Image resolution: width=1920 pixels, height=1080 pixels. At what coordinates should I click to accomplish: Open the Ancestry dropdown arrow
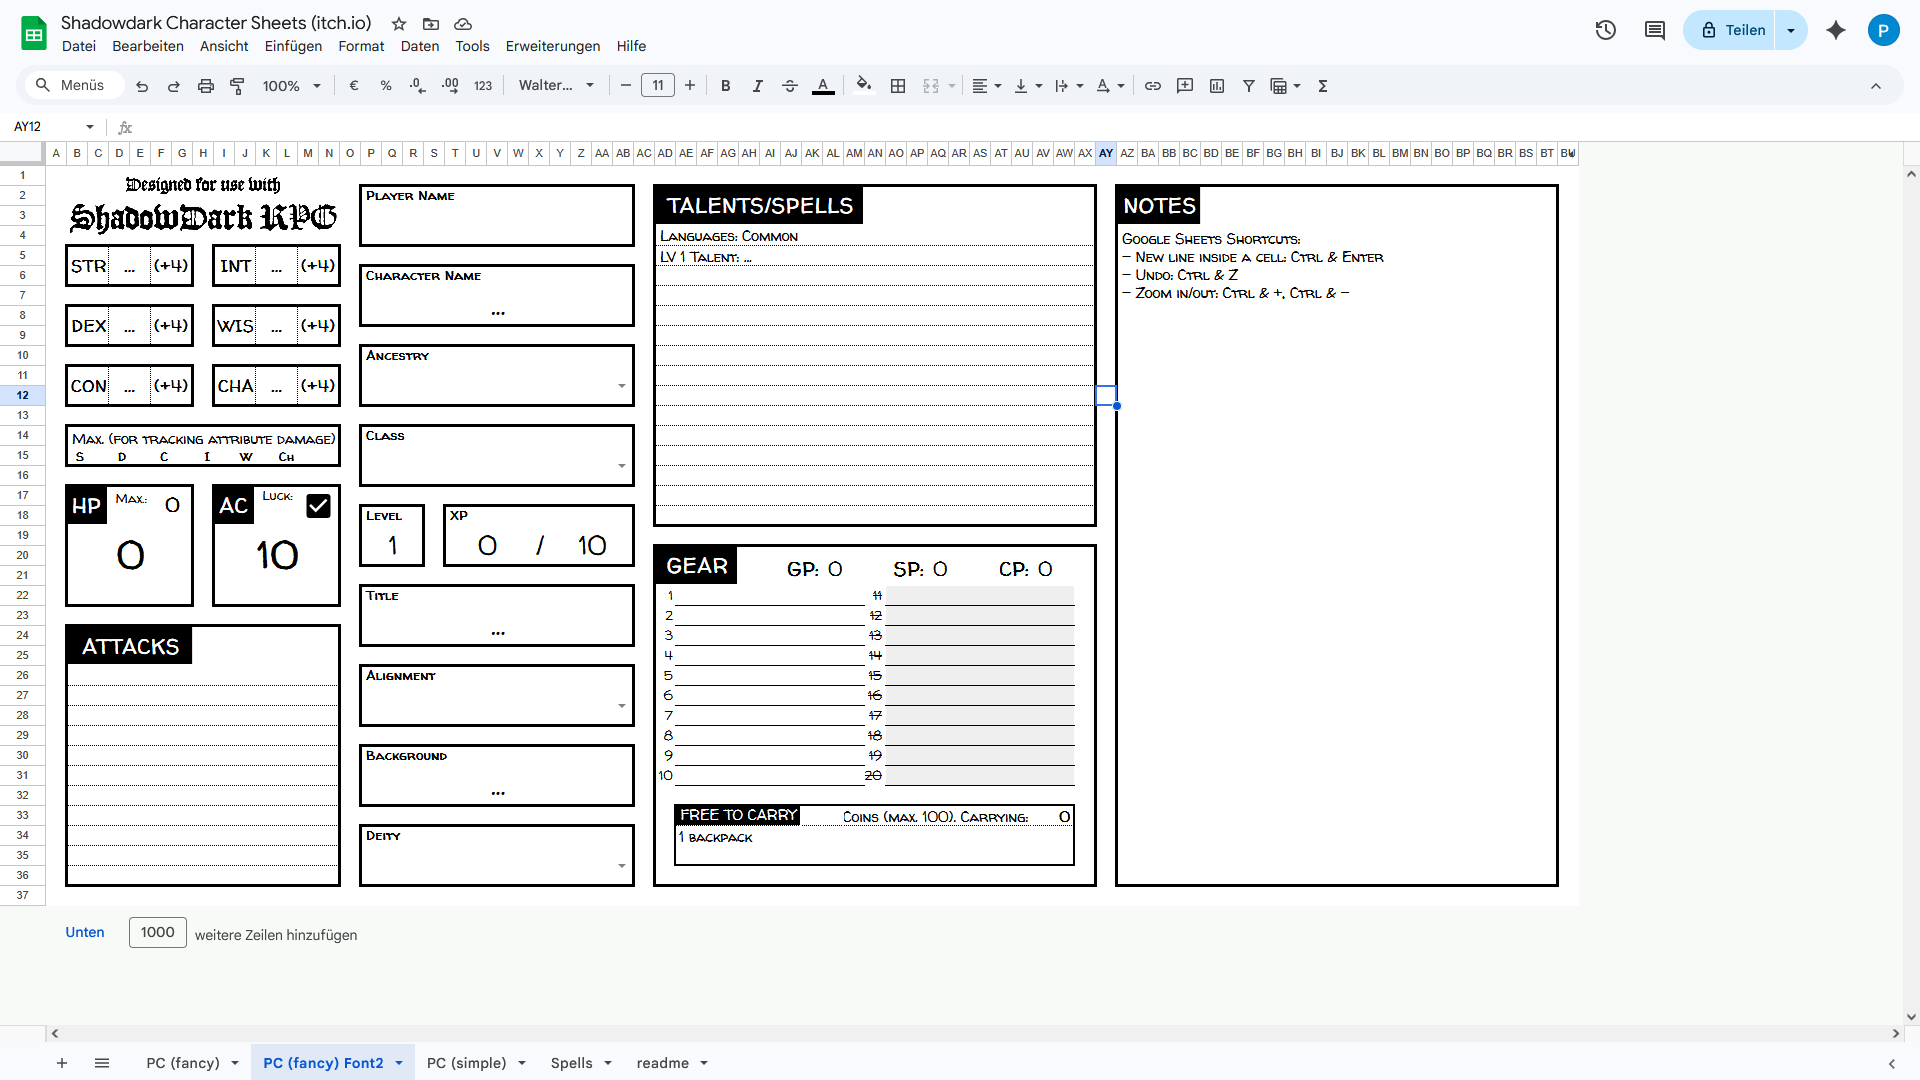click(x=621, y=386)
